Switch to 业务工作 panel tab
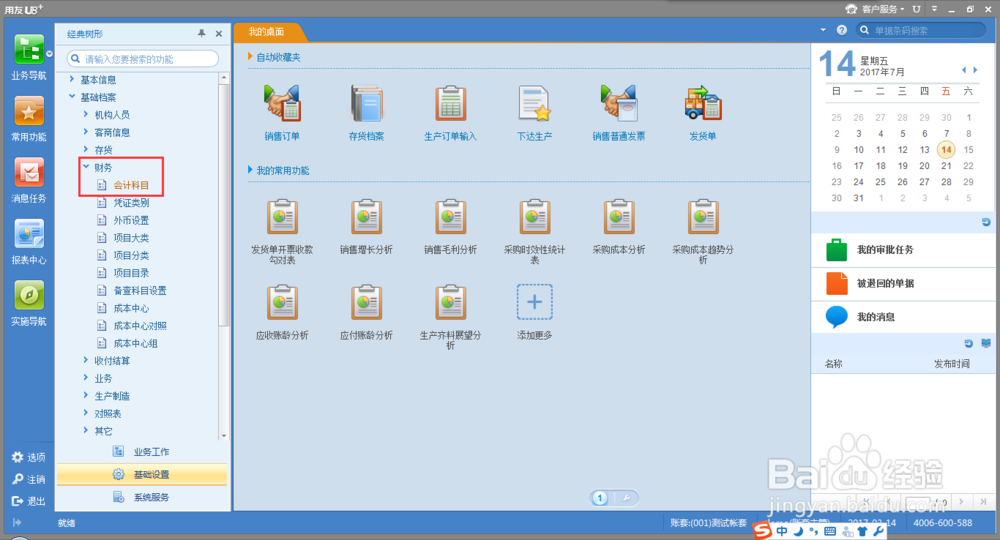The width and height of the screenshot is (1000, 540). point(142,451)
